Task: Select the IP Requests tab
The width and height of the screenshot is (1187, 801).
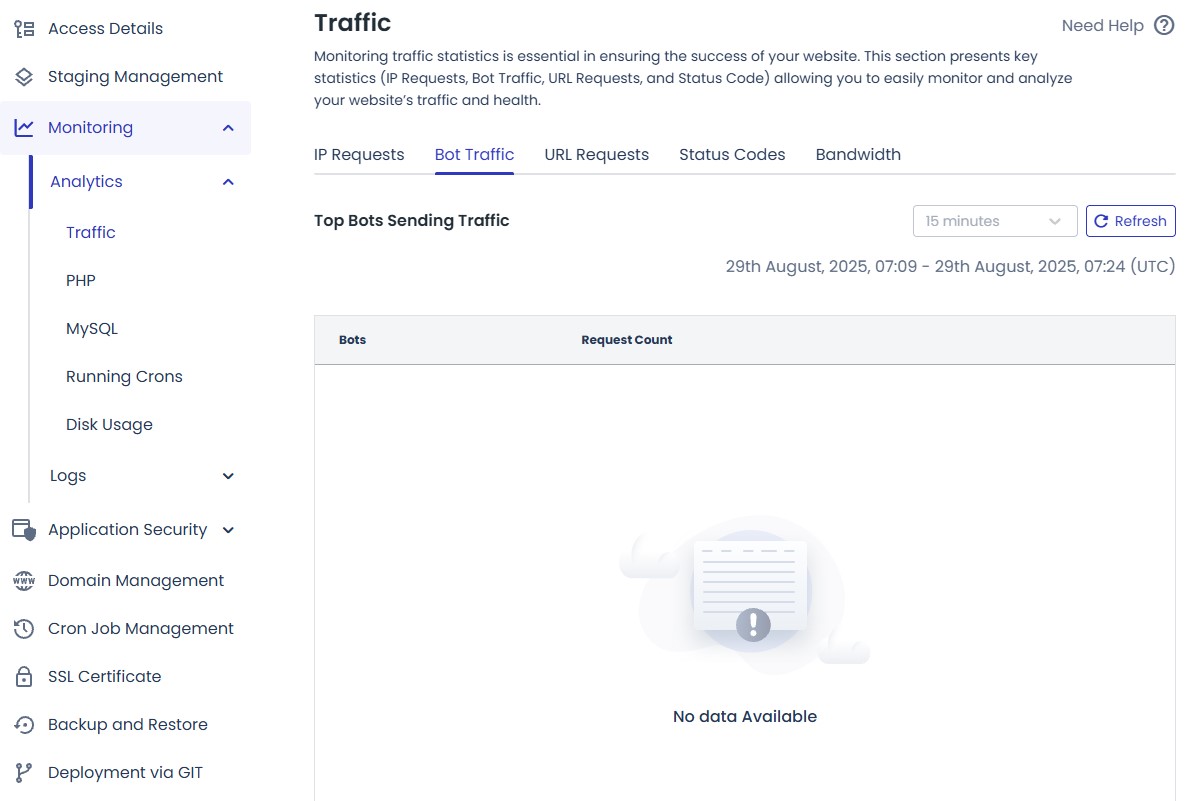Action: tap(359, 154)
